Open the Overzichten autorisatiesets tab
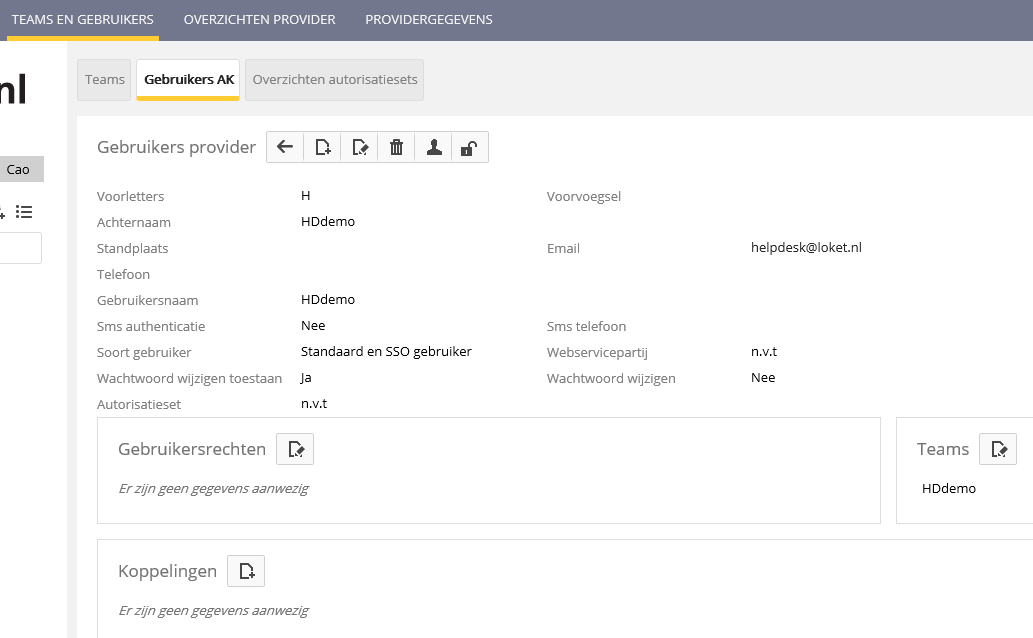The width and height of the screenshot is (1033, 638). (x=334, y=80)
